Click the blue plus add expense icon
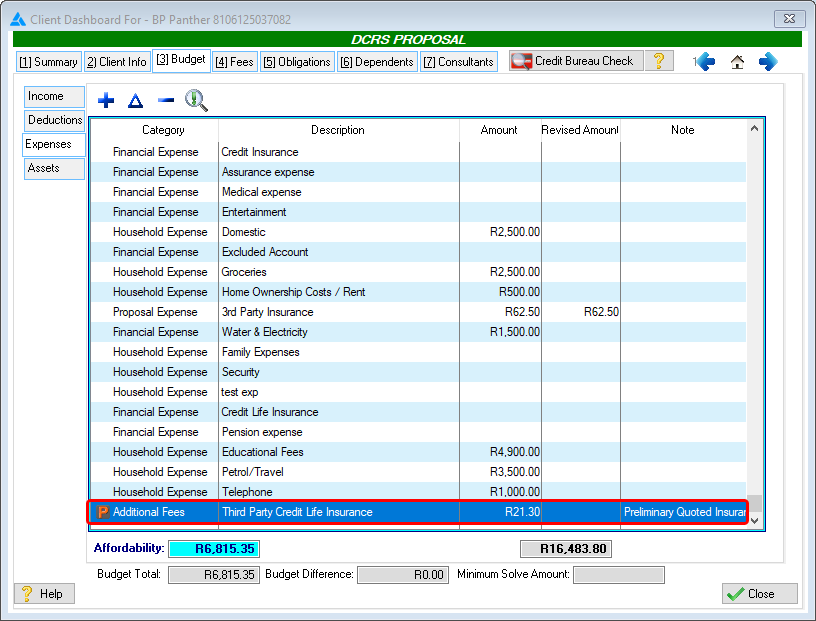The height and width of the screenshot is (621, 816). point(106,101)
